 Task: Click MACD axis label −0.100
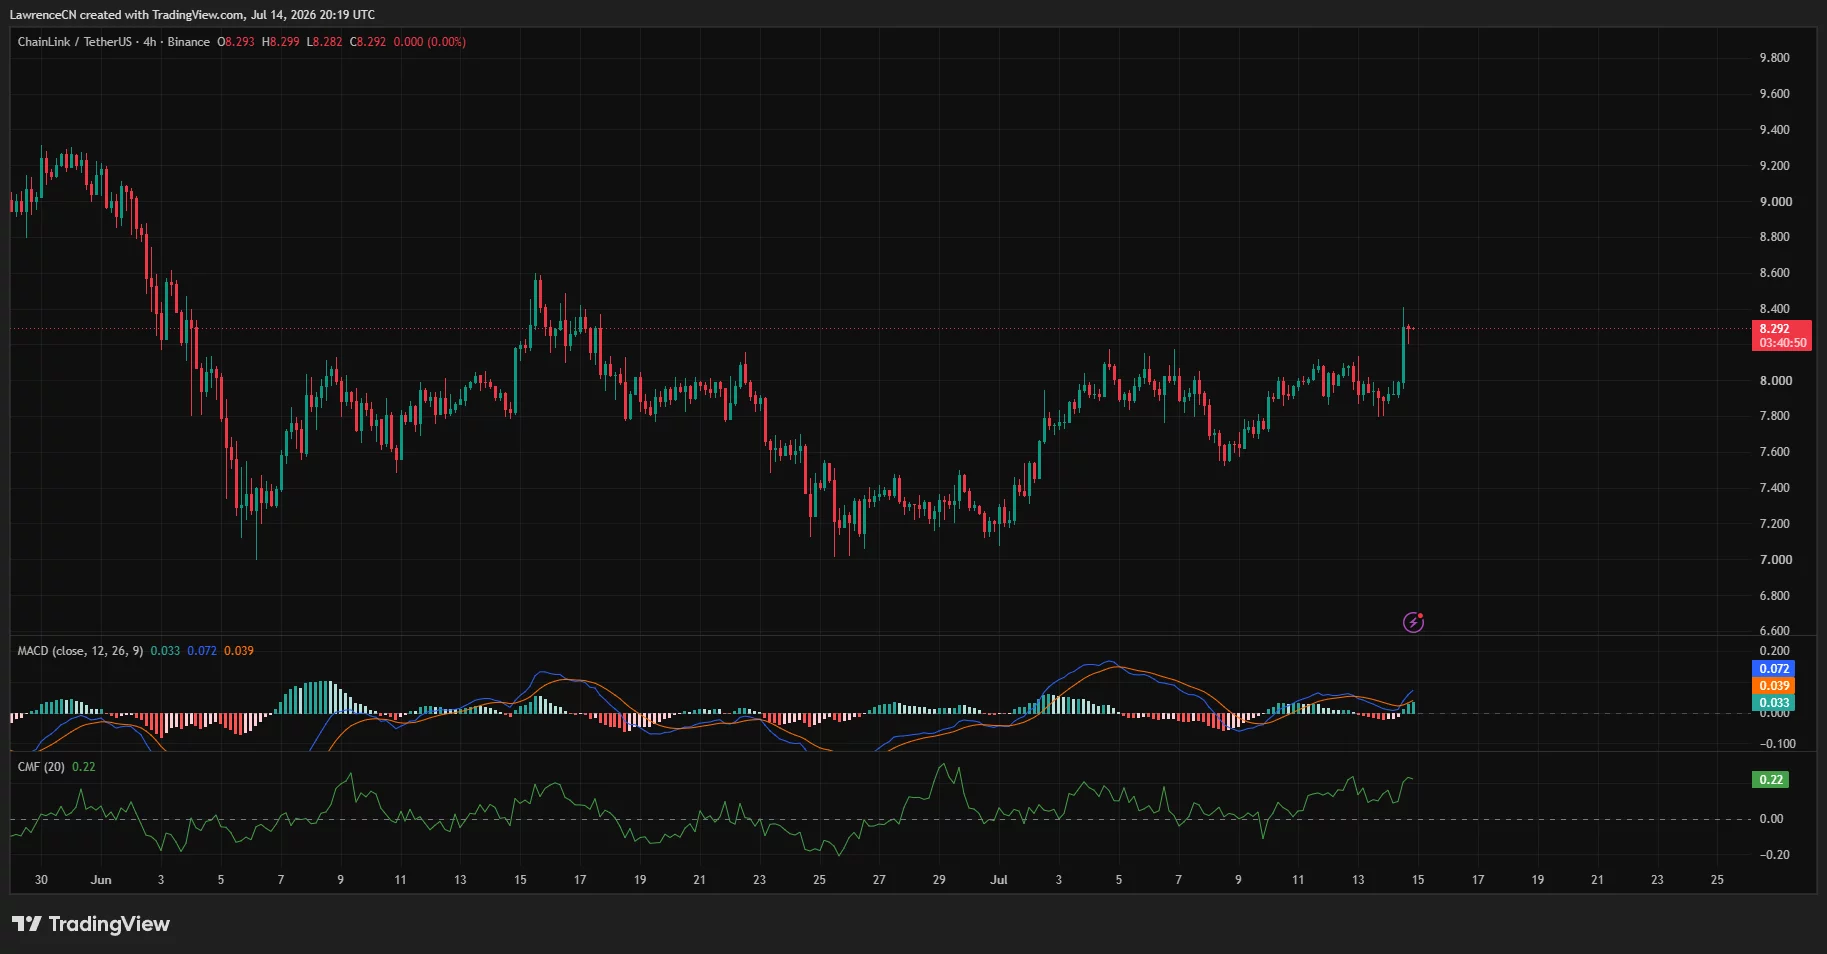[1778, 744]
